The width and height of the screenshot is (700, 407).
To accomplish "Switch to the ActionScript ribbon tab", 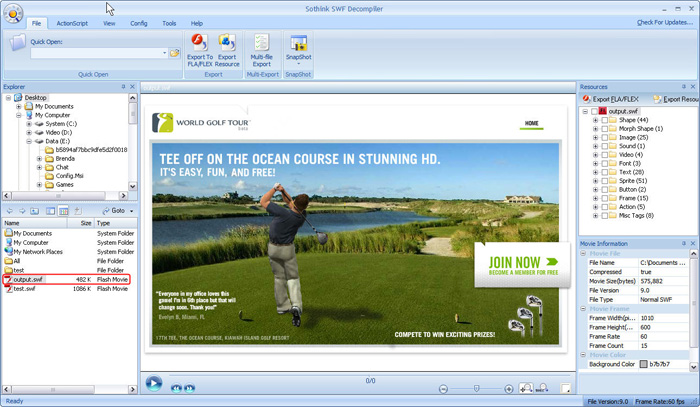I will (x=72, y=23).
